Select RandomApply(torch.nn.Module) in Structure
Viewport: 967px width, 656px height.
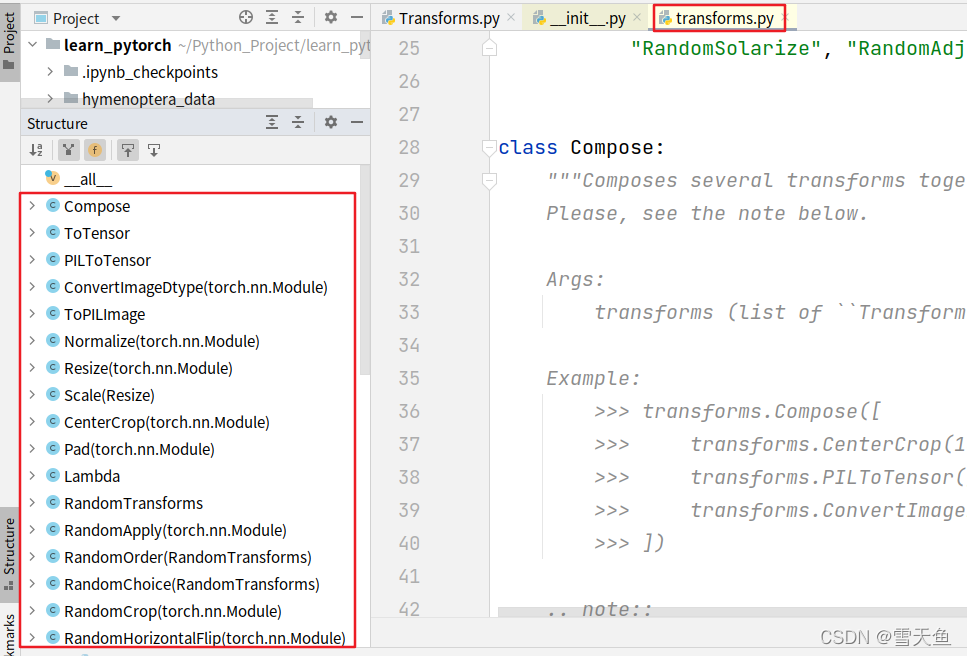click(x=175, y=531)
